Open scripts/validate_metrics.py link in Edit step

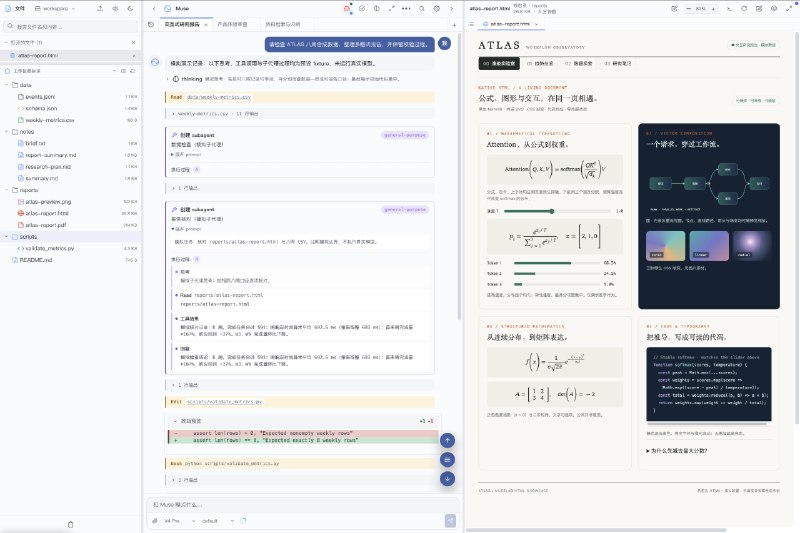click(224, 402)
